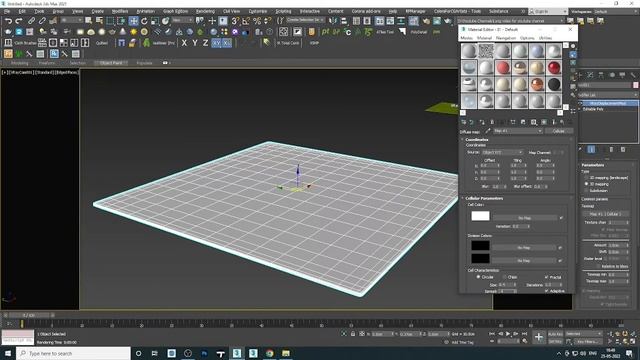
Task: Toggle Cell Color map enable checkbox
Action: [x=561, y=218]
